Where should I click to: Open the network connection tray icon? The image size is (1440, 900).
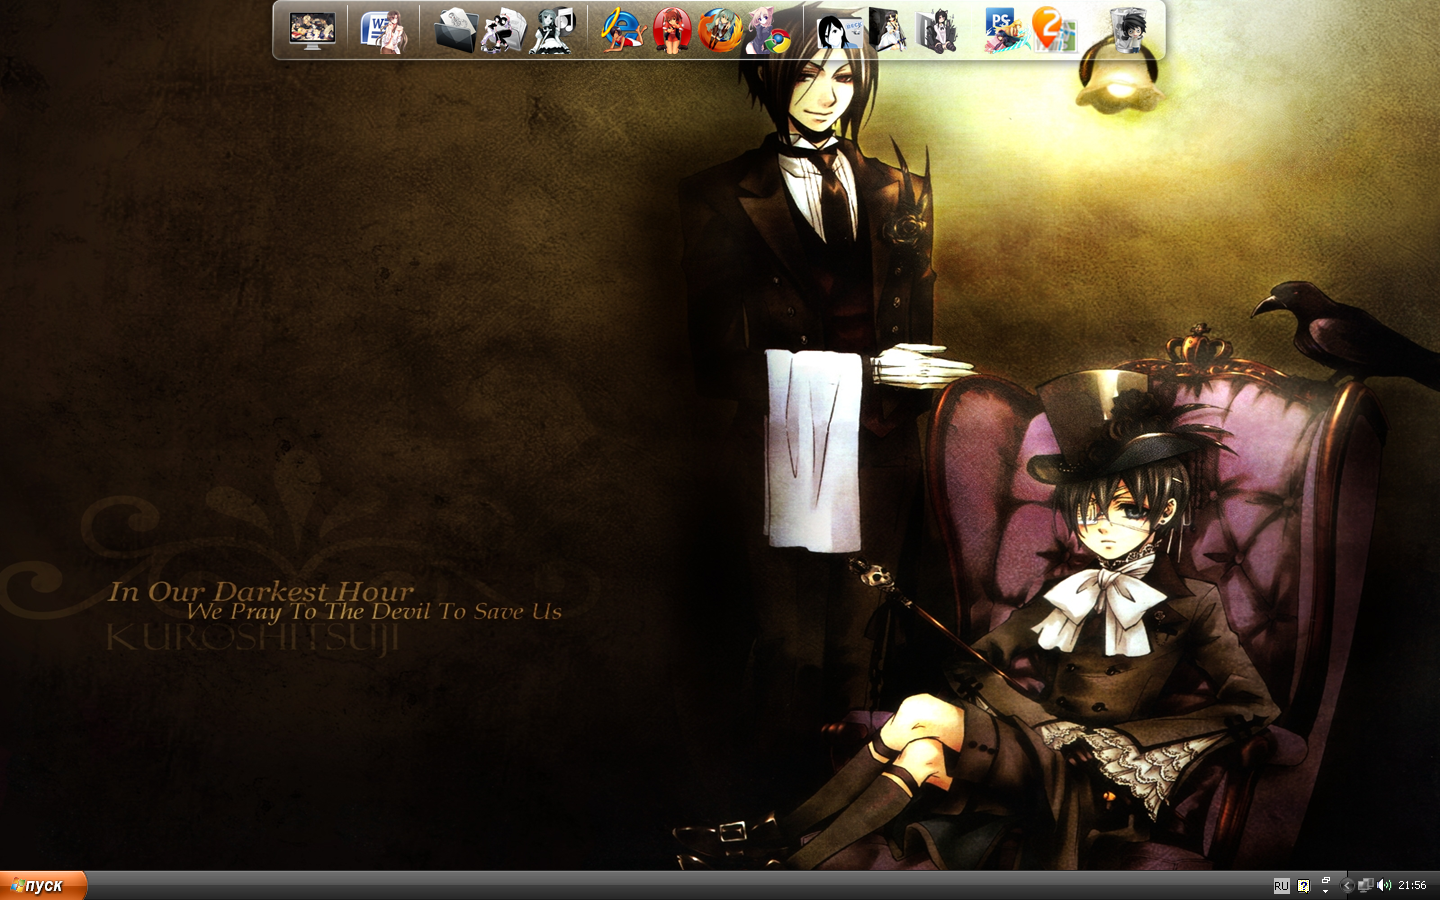[x=1365, y=885]
